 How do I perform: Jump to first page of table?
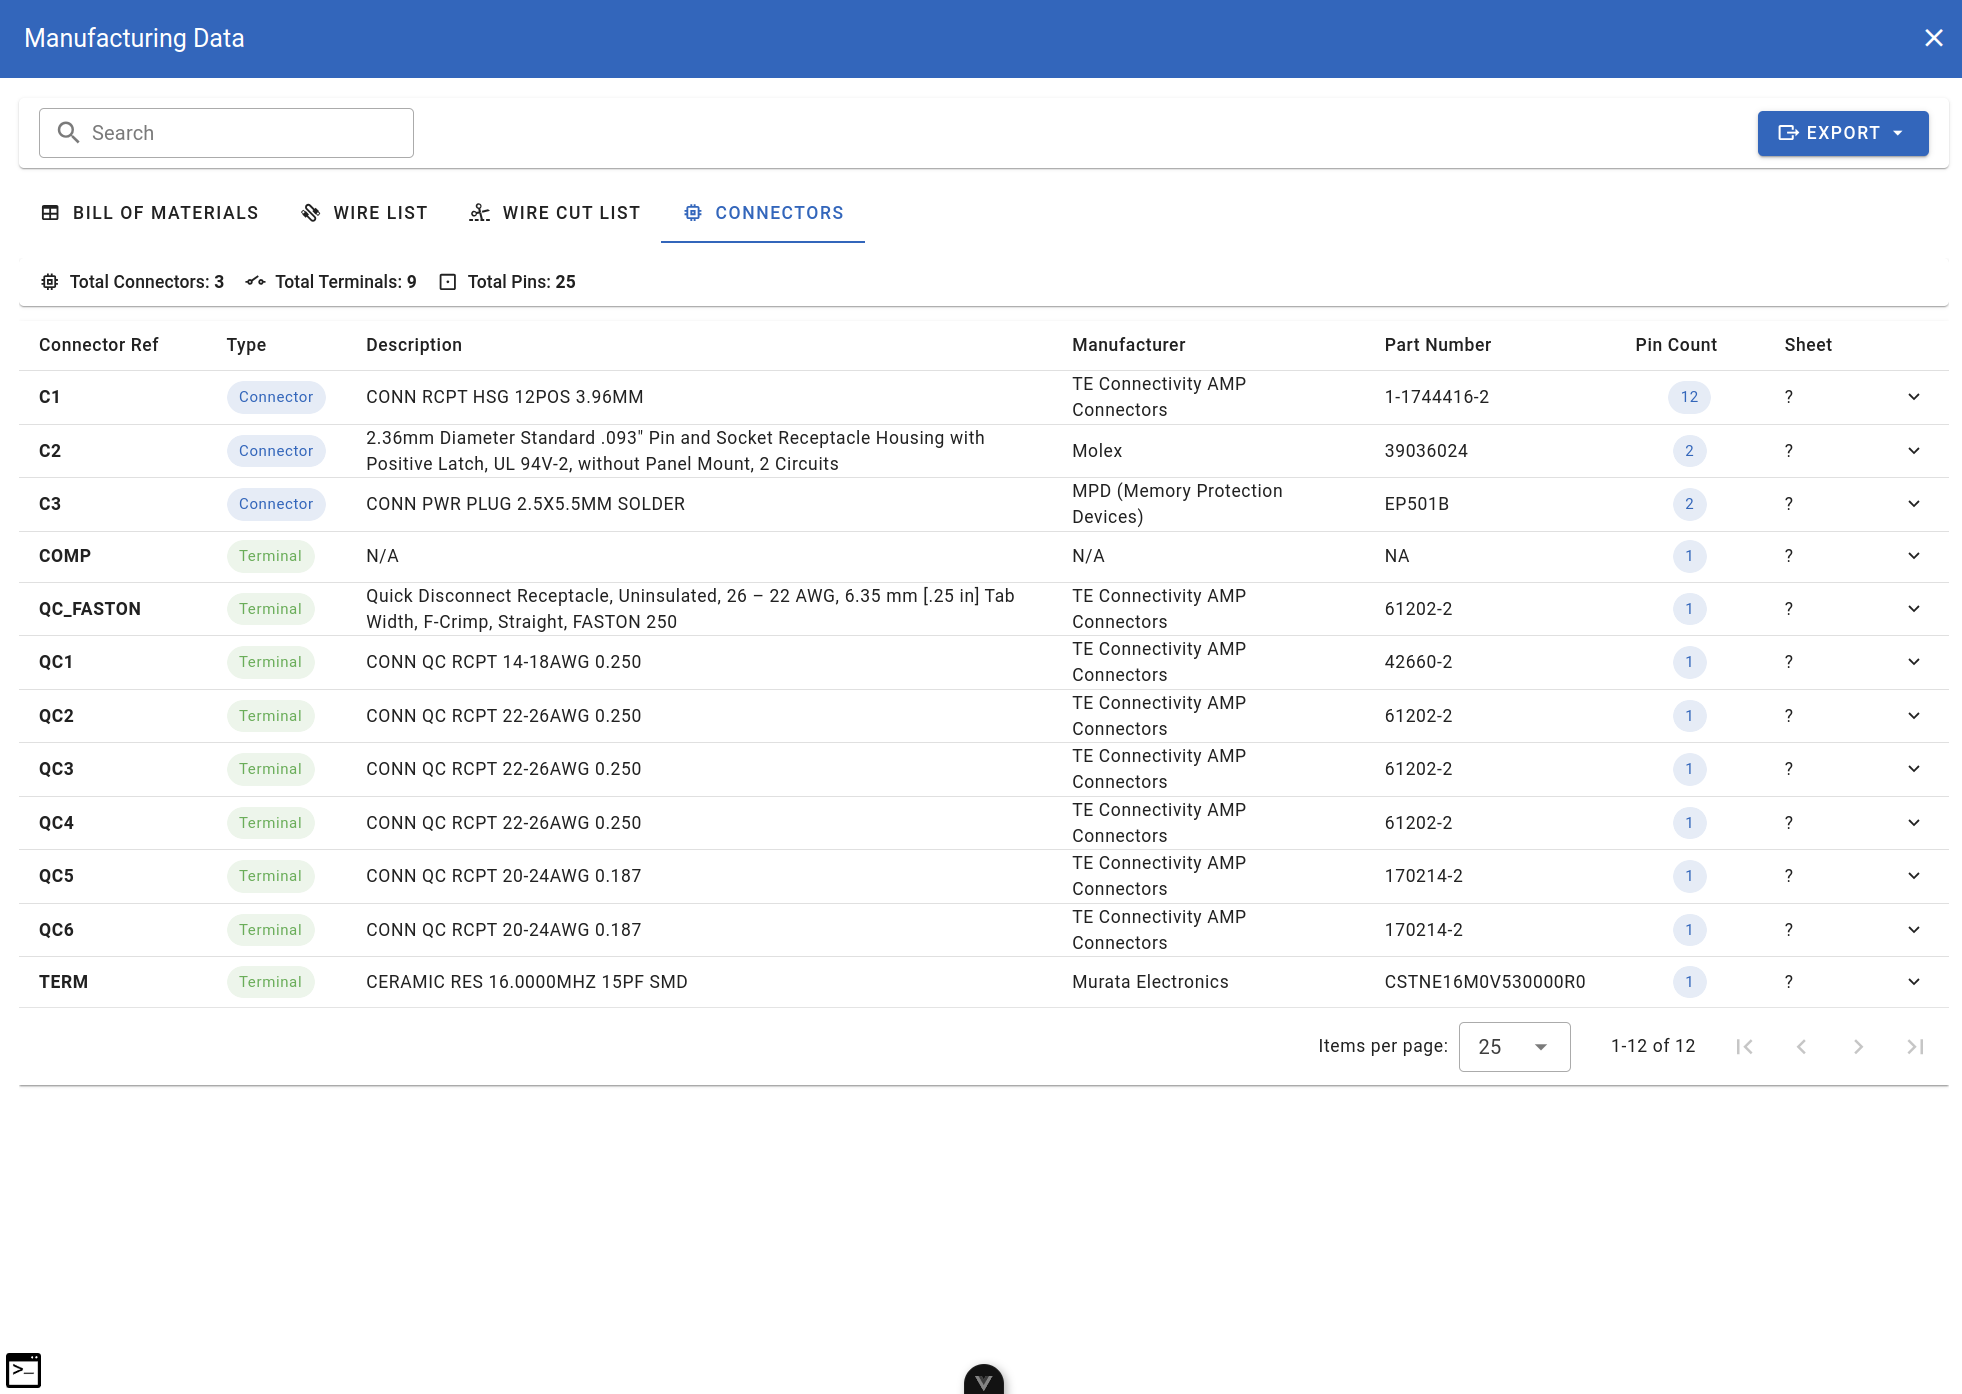(x=1744, y=1046)
